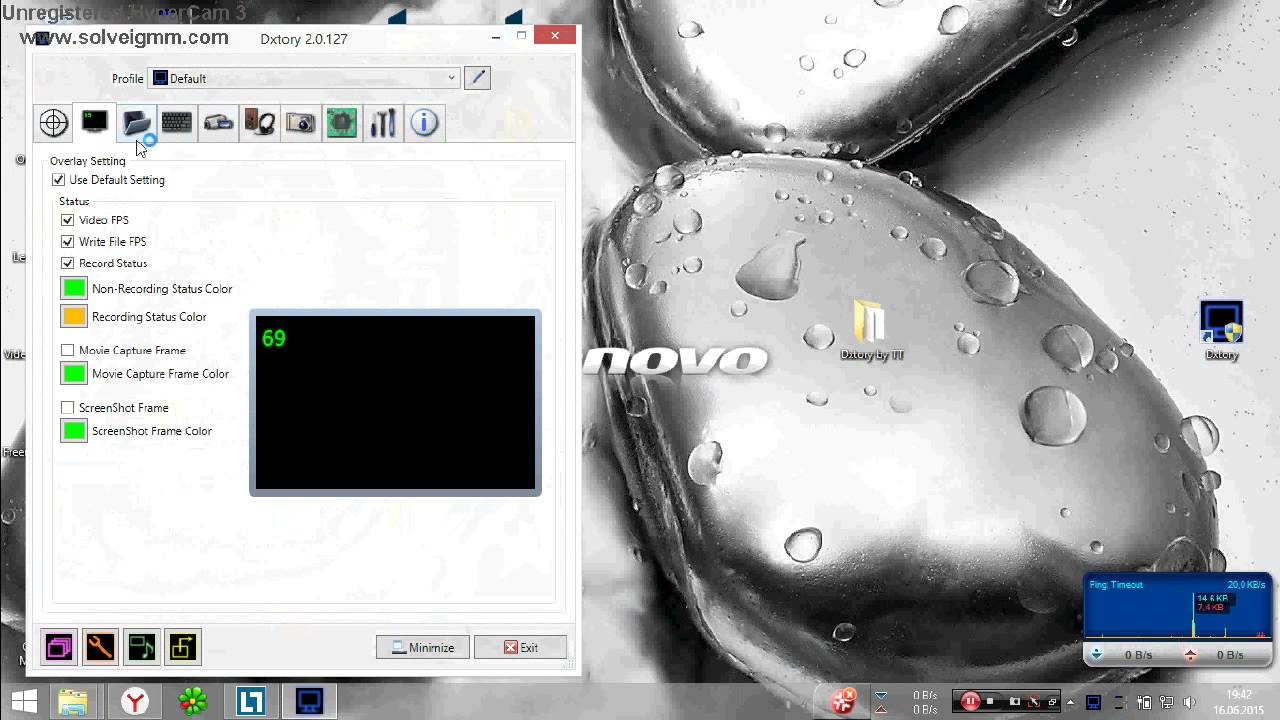The image size is (1280, 720).
Task: Uncheck the Video FPS checkbox
Action: (68, 220)
